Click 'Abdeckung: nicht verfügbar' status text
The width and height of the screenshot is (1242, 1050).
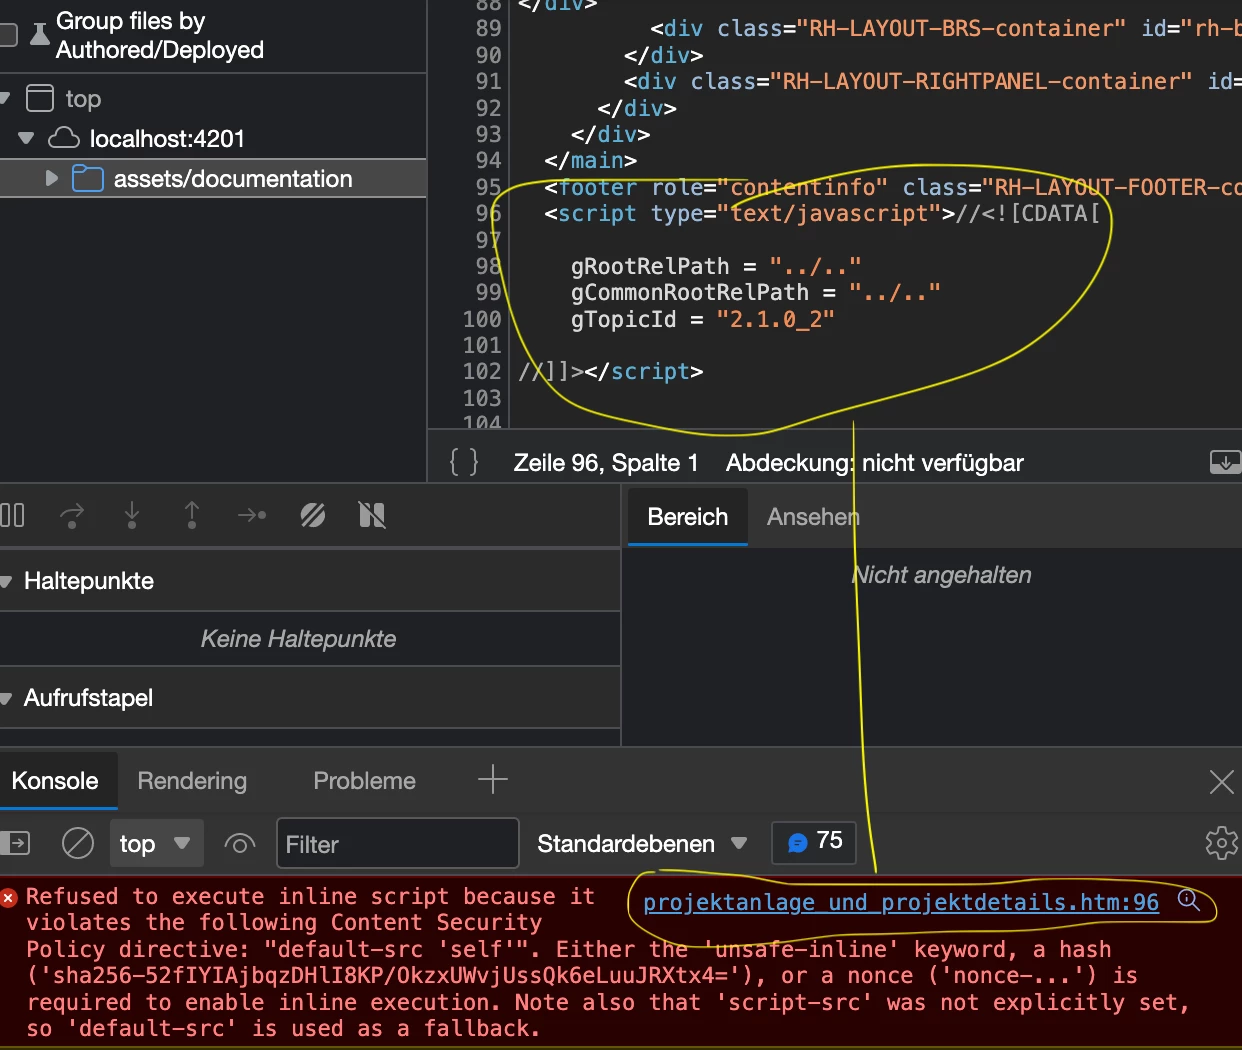[x=874, y=462]
